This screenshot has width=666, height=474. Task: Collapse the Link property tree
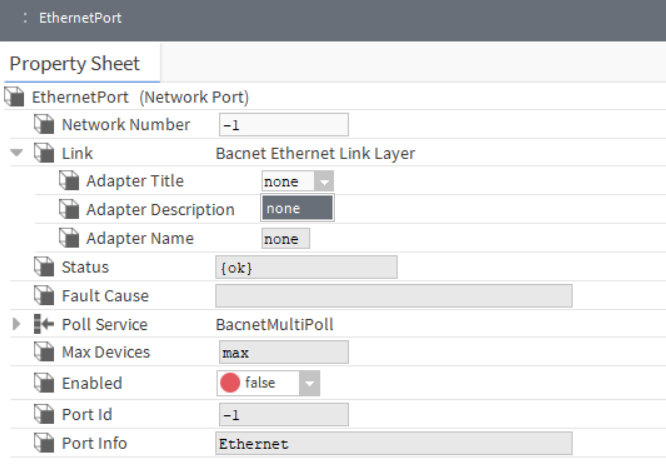tap(16, 154)
